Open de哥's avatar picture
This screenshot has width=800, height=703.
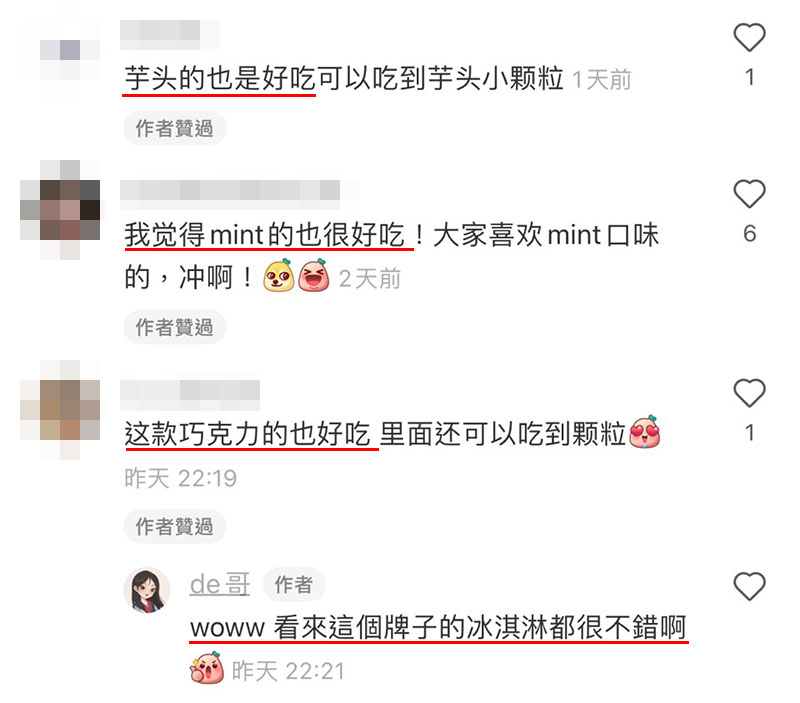(147, 590)
